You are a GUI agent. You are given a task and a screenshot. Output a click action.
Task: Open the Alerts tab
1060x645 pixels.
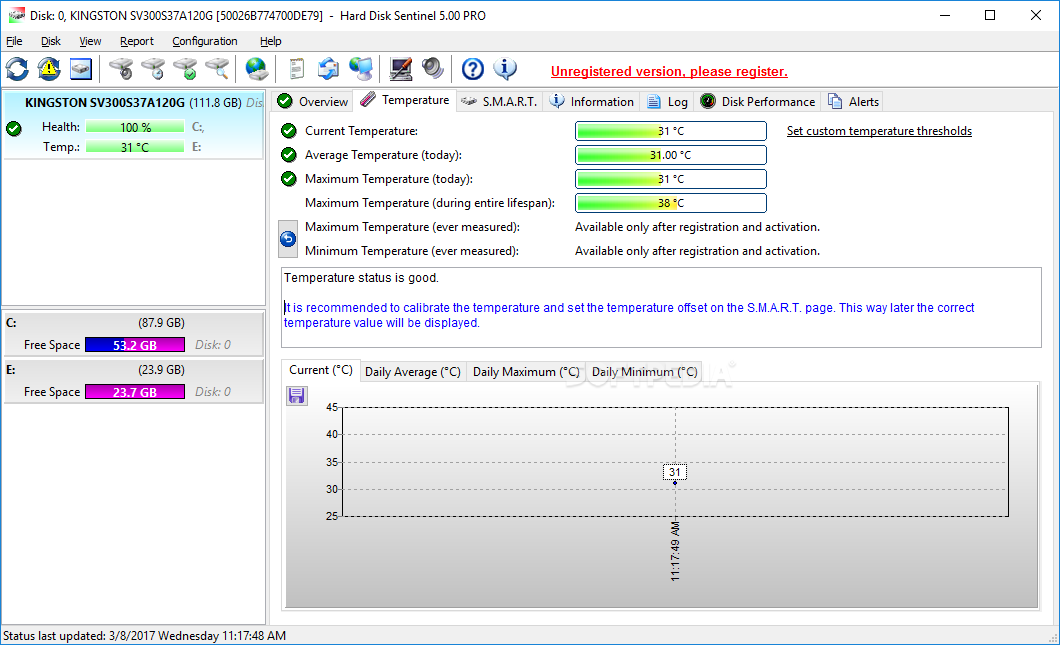point(854,101)
